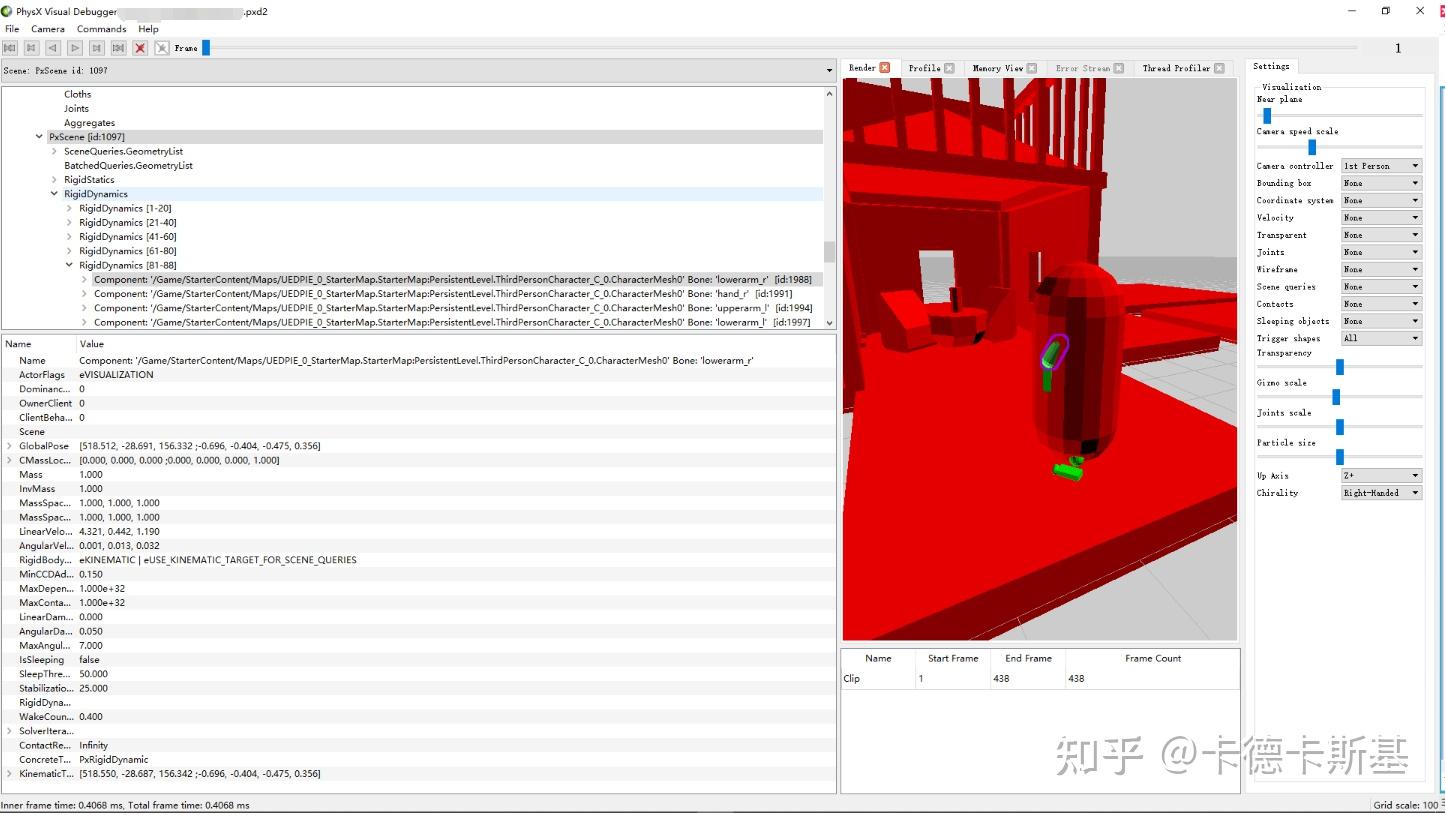Open the Up Axis dropdown
The width and height of the screenshot is (1446, 815).
(x=1381, y=476)
